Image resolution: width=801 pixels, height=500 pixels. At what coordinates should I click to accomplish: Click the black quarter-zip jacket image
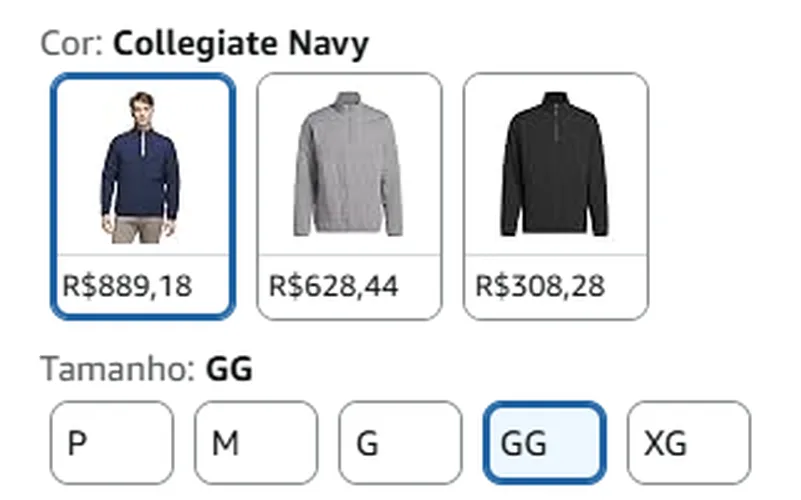click(x=555, y=164)
